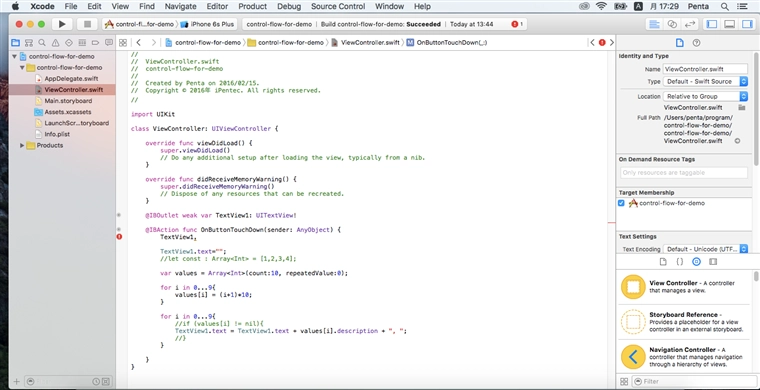Open Spotlight search in menu bar

coord(725,6)
